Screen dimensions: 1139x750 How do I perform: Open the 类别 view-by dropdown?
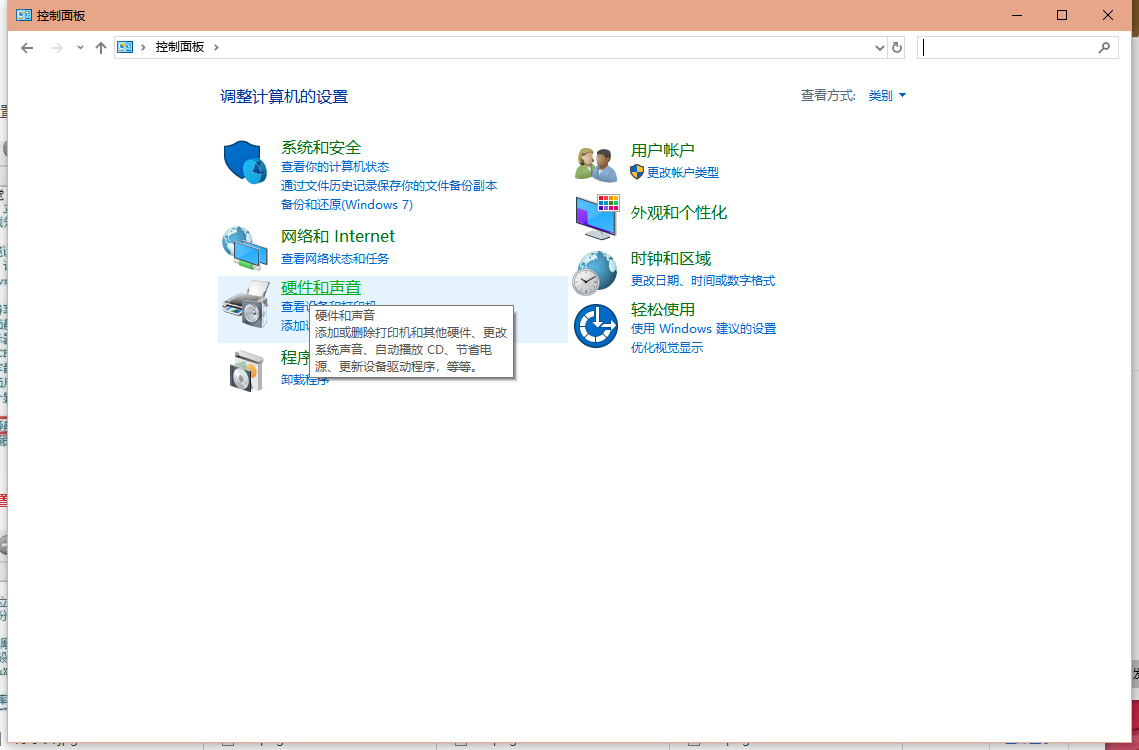(x=887, y=96)
